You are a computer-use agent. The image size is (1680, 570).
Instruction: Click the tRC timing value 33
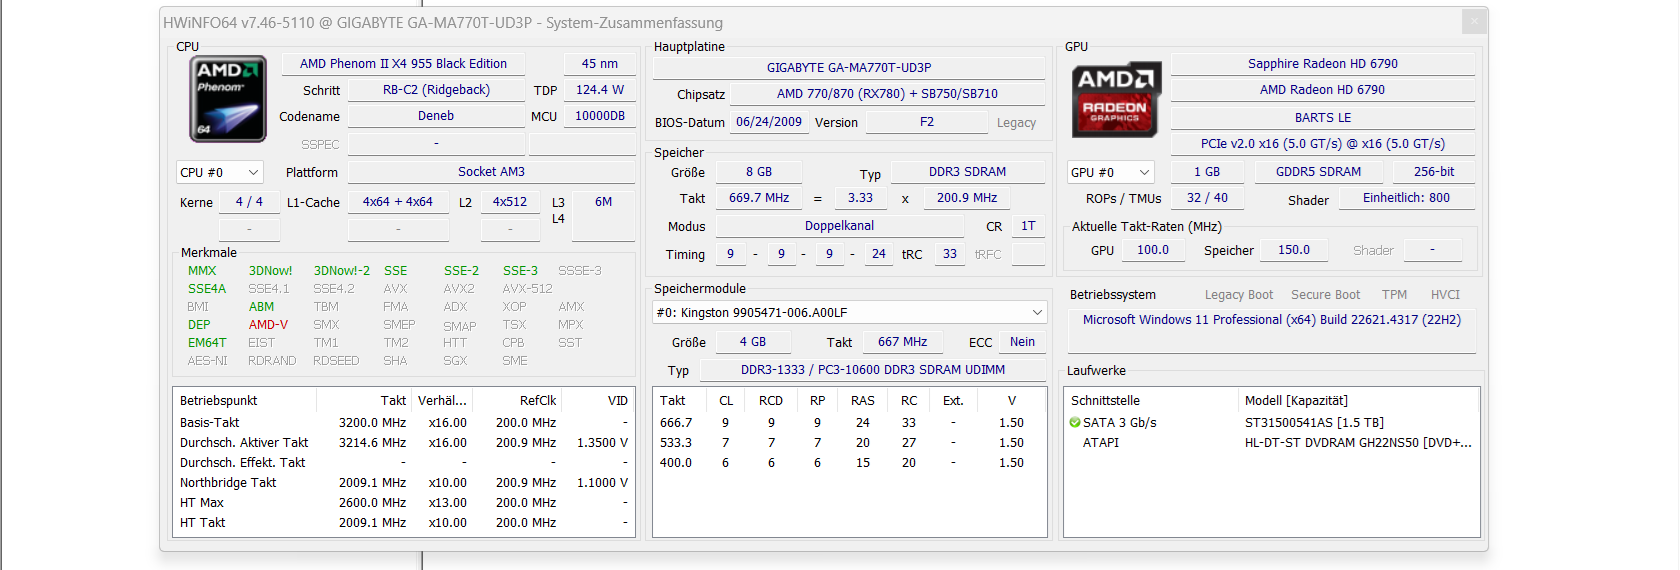tap(950, 254)
